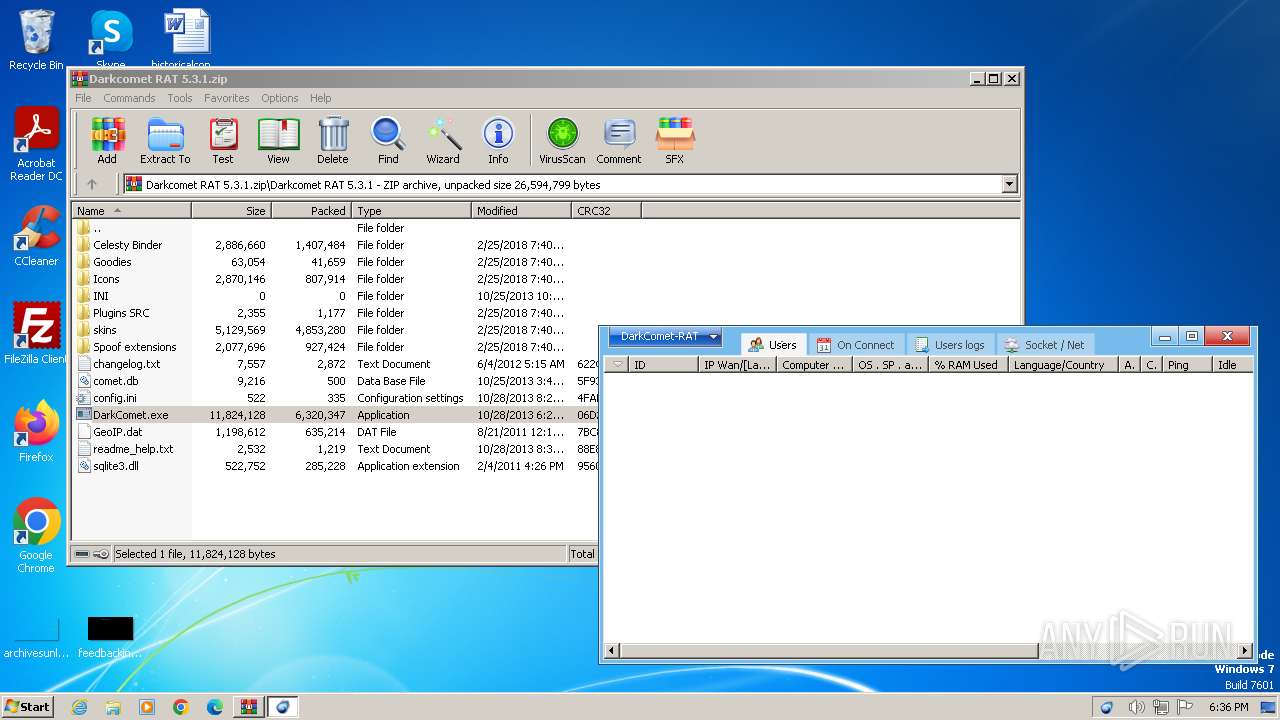Screen dimensions: 1280x720
Task: Expand the archive path address dropdown
Action: [x=1009, y=184]
